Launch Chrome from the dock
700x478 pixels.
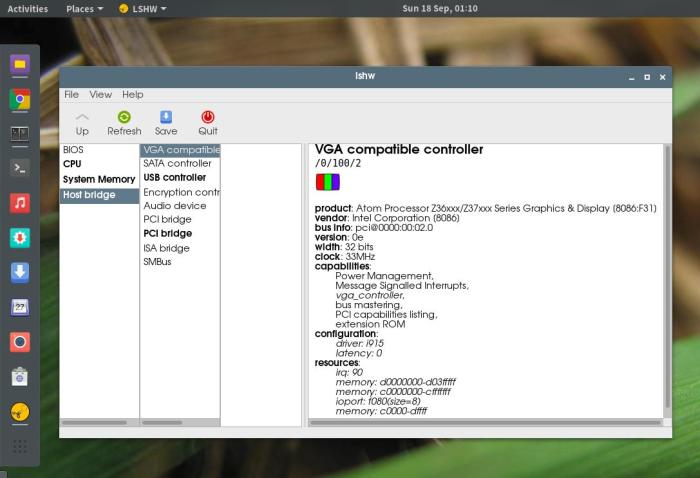click(20, 100)
